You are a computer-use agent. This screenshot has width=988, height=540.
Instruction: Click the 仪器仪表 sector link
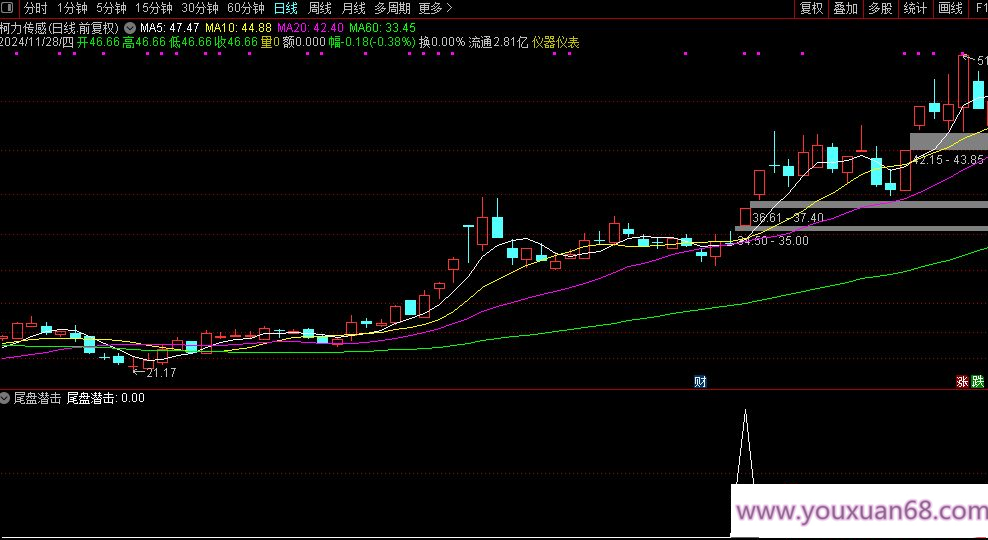click(x=556, y=42)
